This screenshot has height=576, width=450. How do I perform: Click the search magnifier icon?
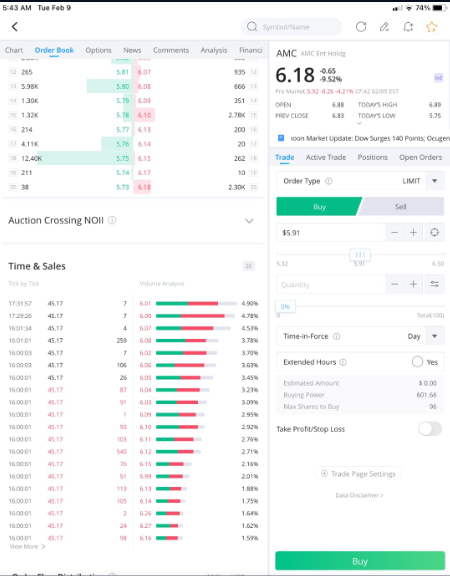coord(252,27)
